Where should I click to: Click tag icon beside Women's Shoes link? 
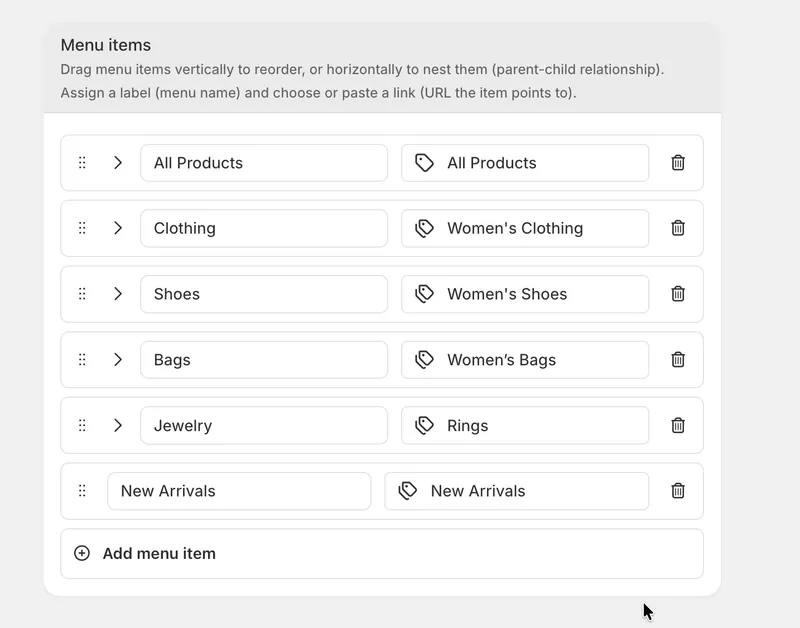point(424,294)
